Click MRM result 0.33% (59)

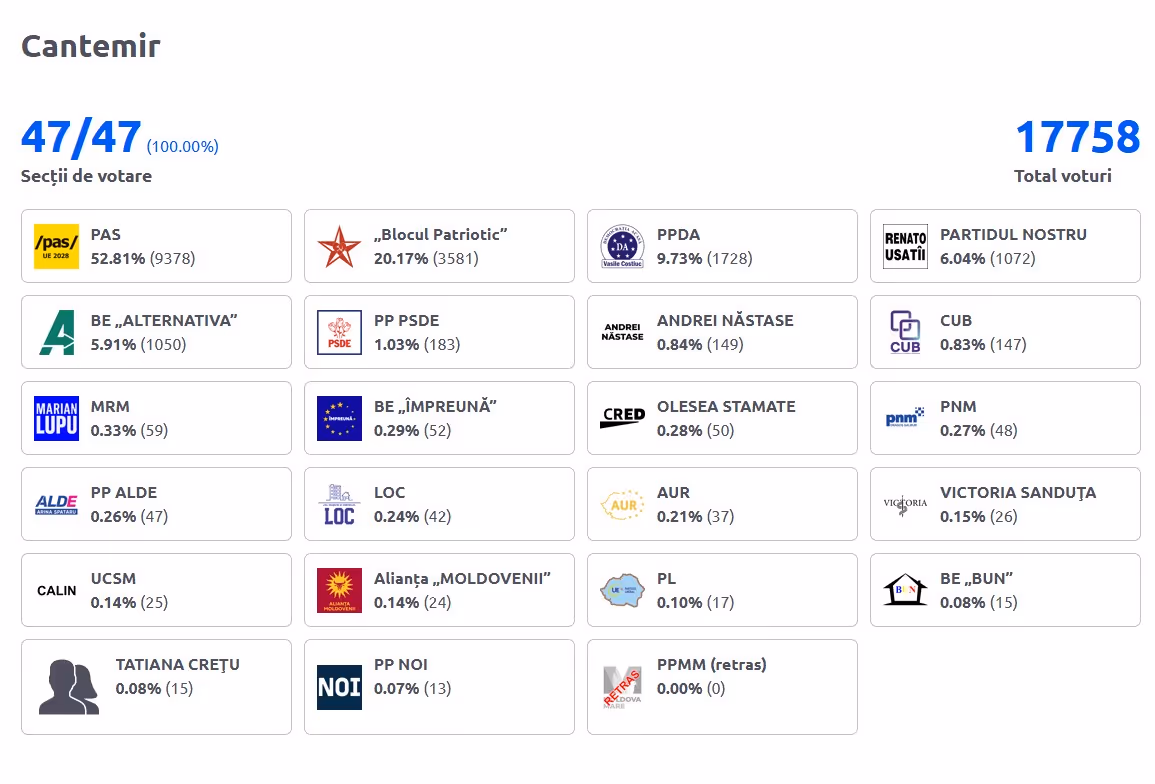tap(130, 431)
